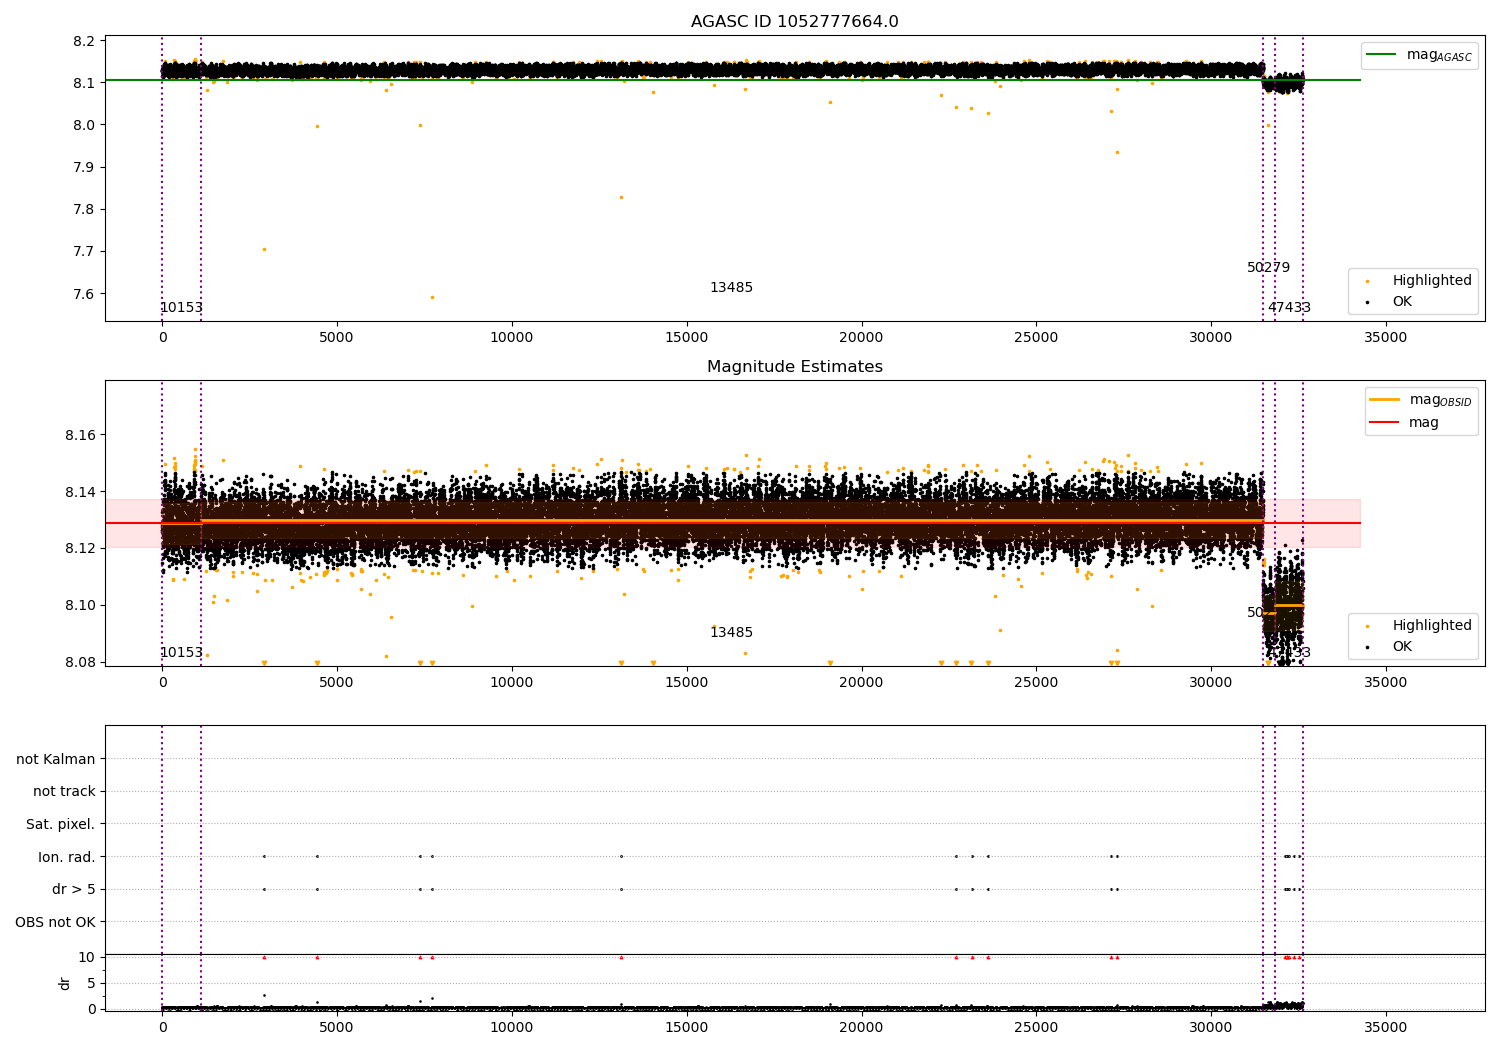The height and width of the screenshot is (1050, 1500).
Task: Click the 'Sat. pixel.' row label
Action: (60, 824)
